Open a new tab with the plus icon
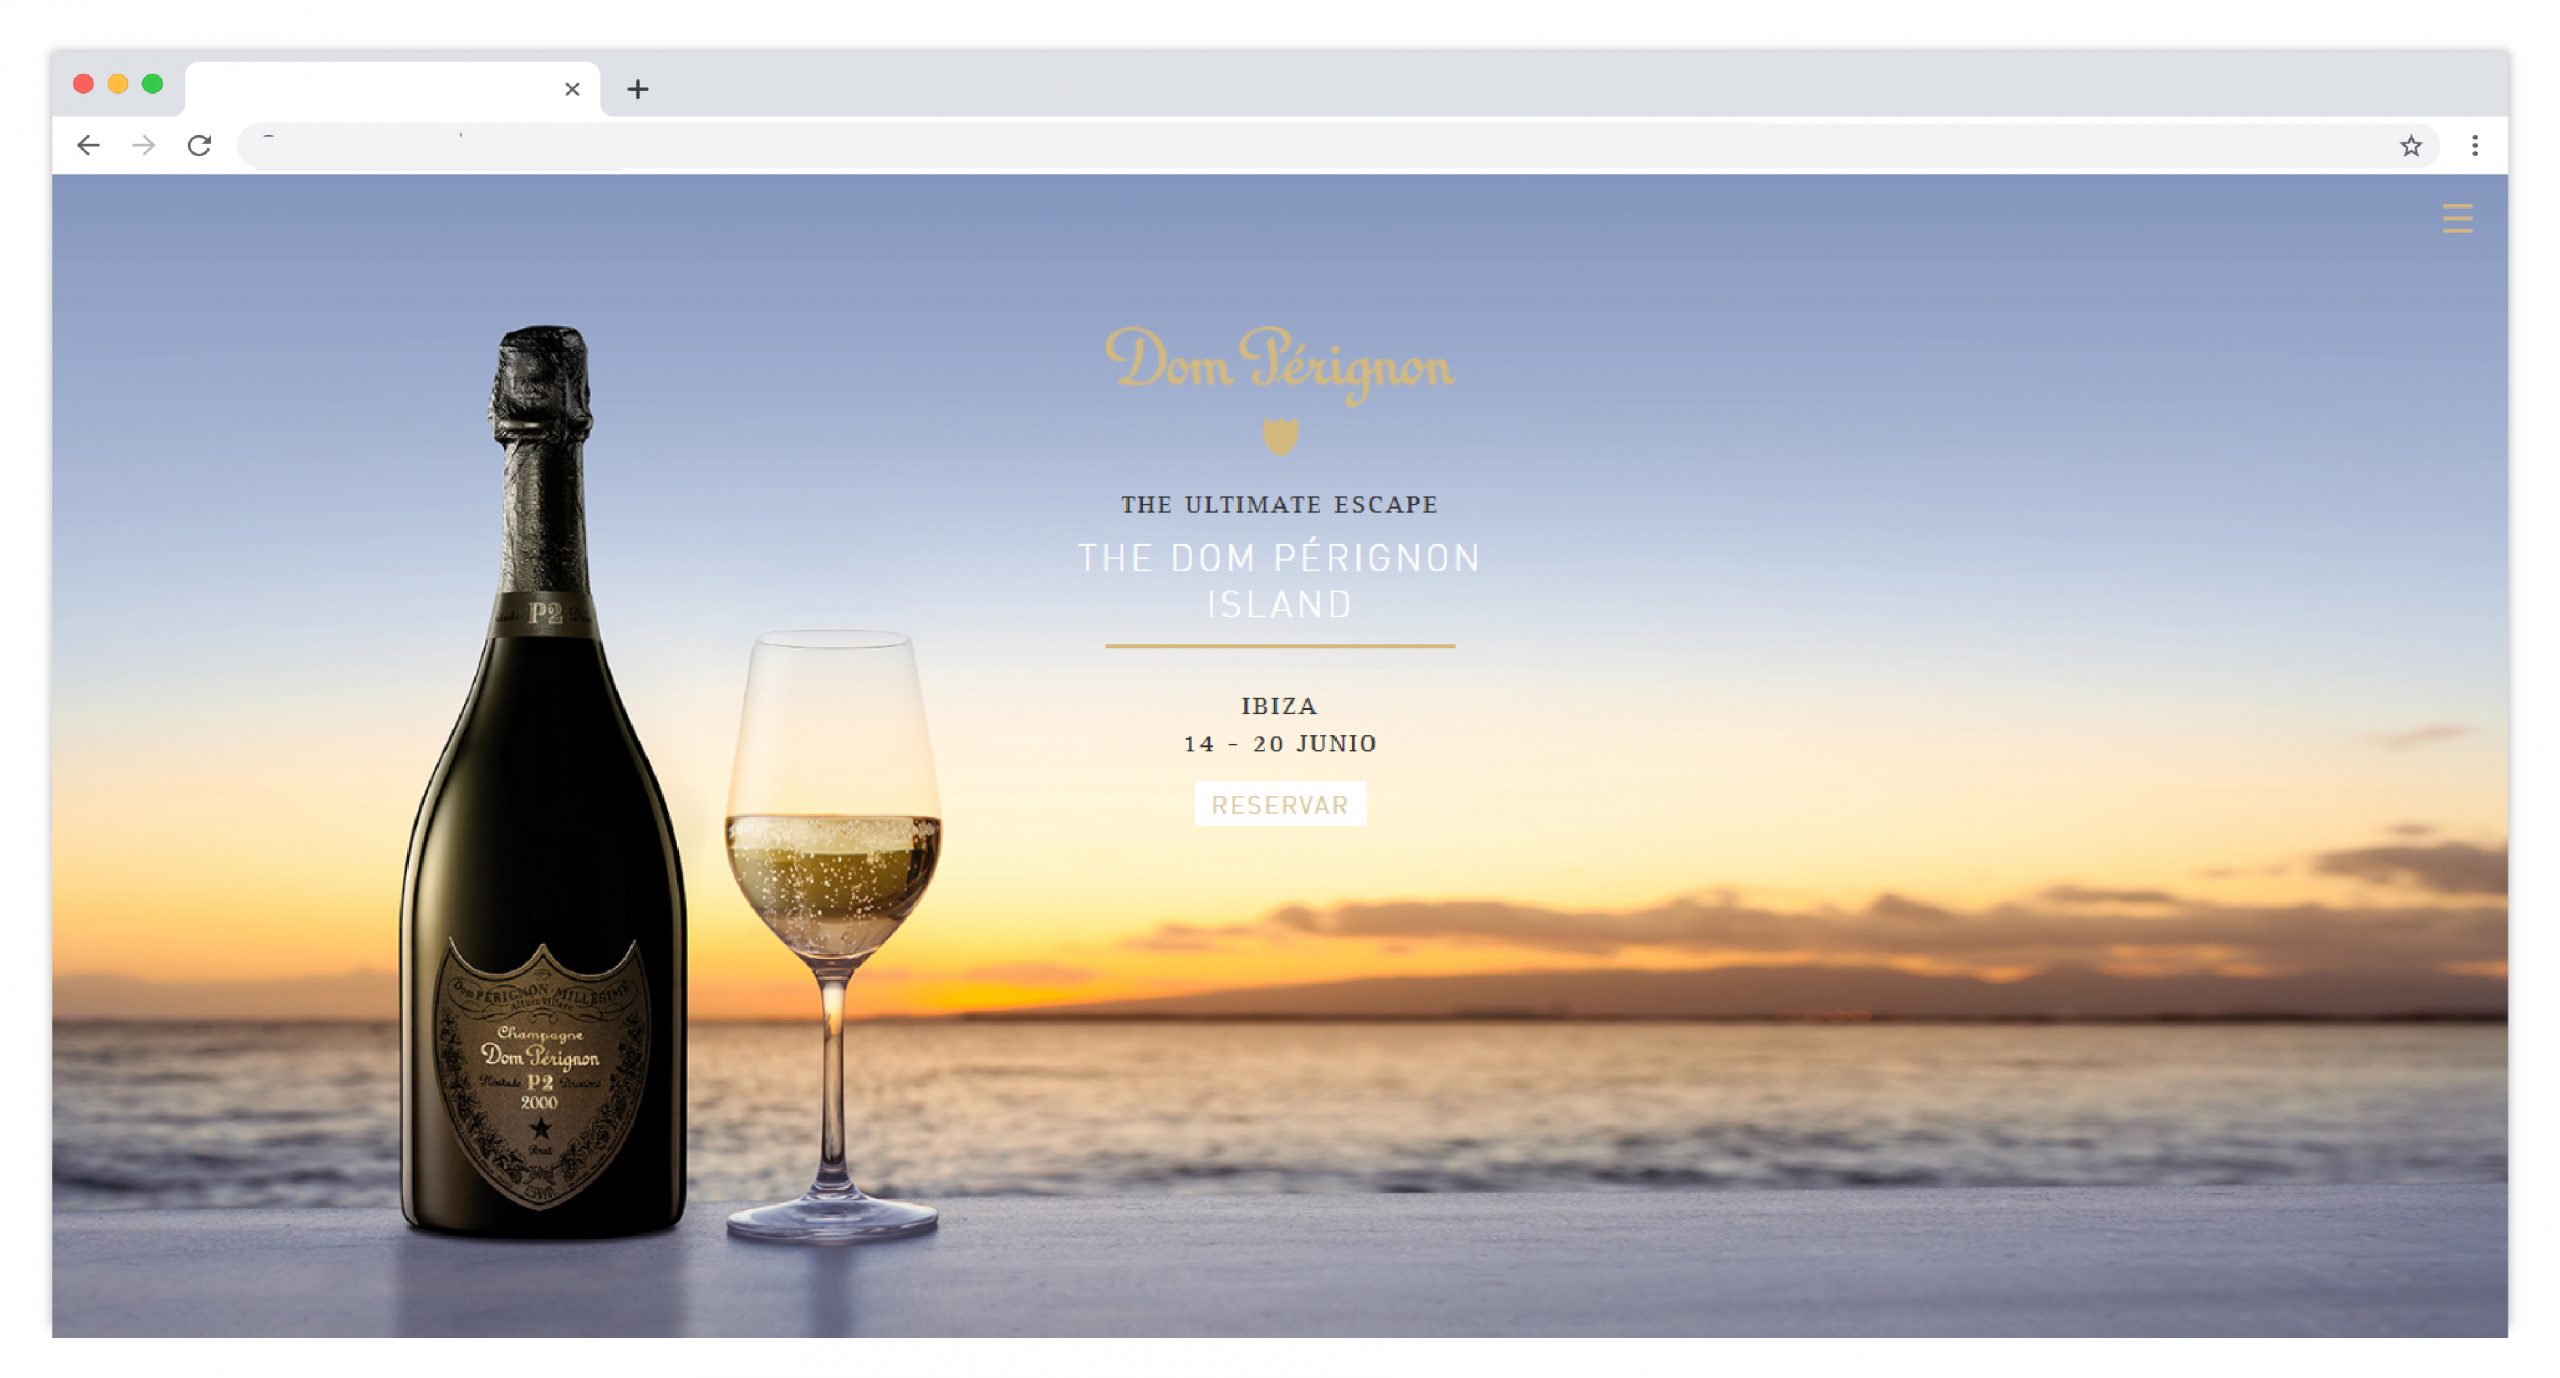The image size is (2560, 1378). [638, 89]
